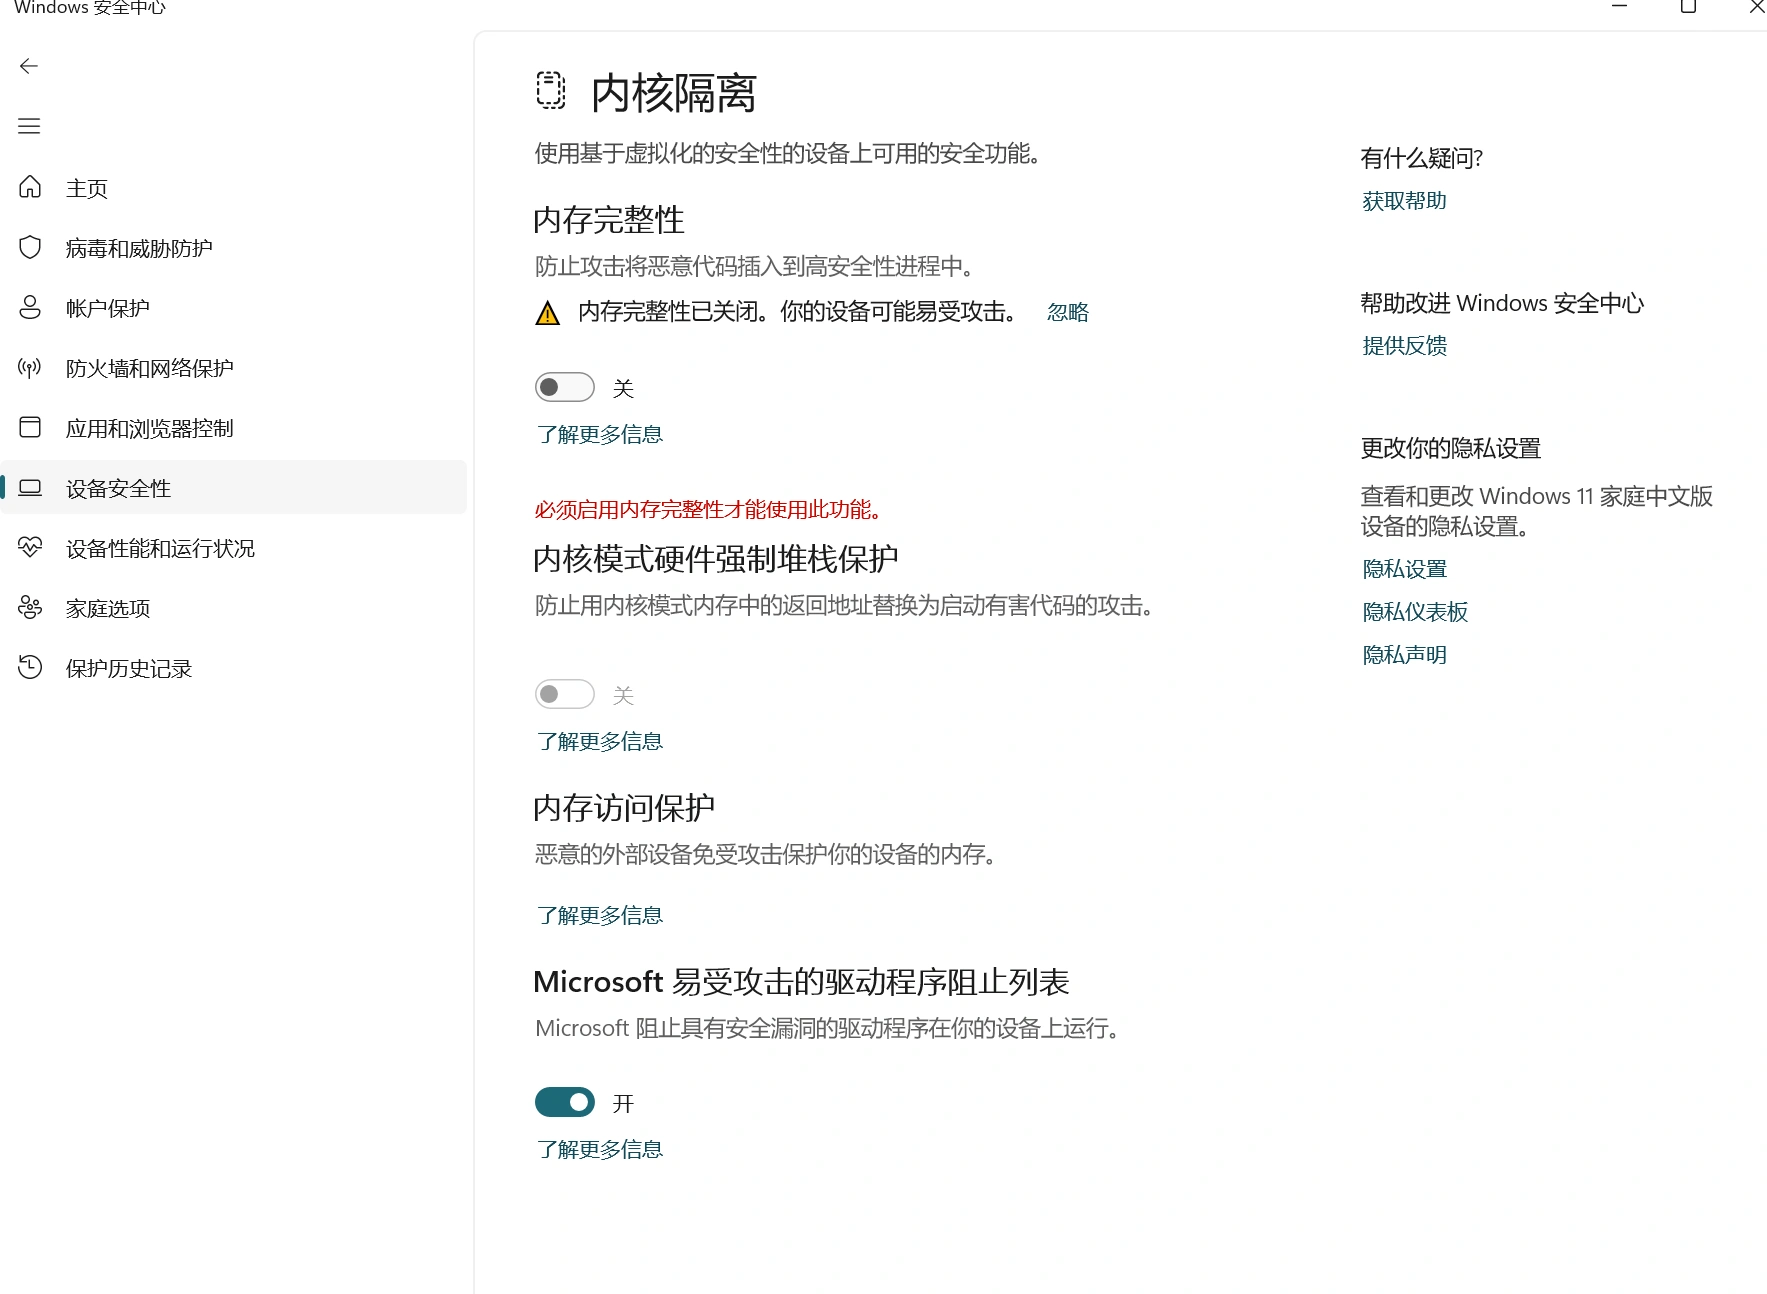Screen dimensions: 1767x1294
Task: View 保护历史记录
Action: click(127, 668)
